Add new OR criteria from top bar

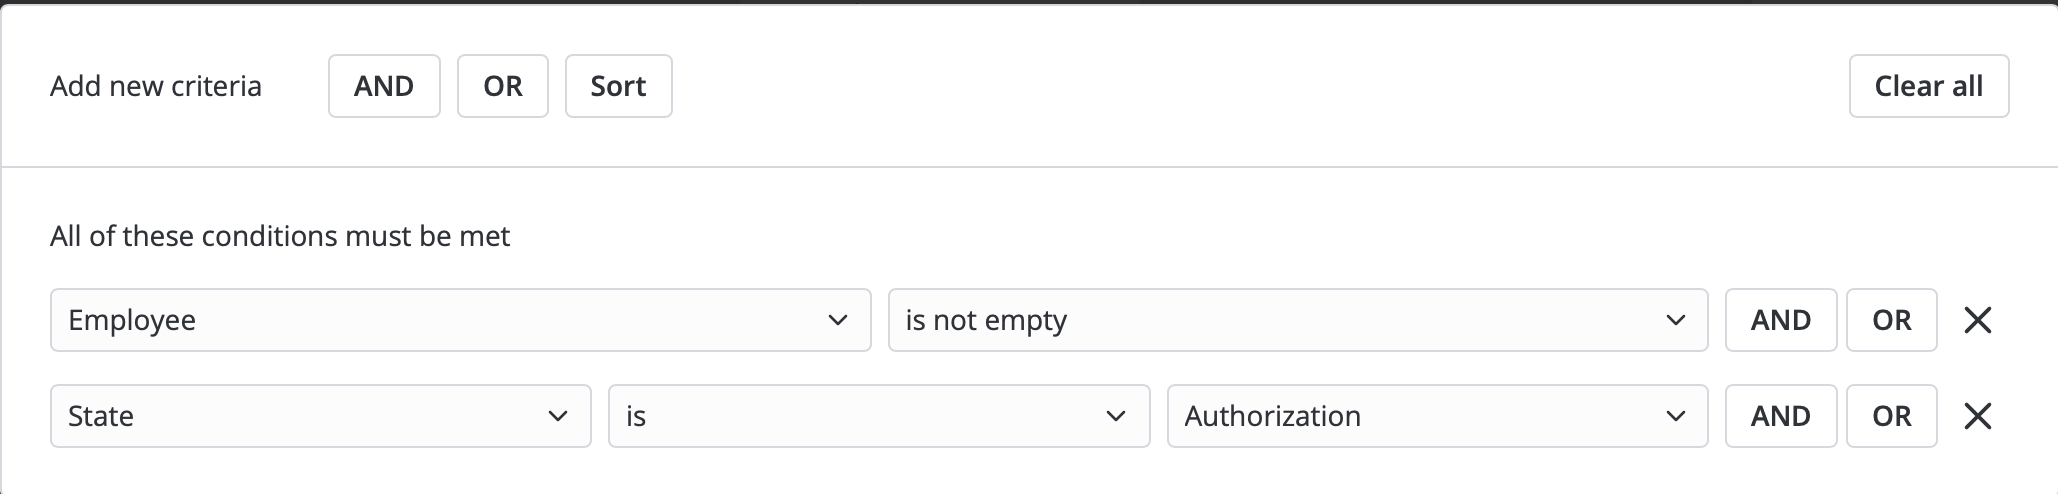click(x=502, y=86)
